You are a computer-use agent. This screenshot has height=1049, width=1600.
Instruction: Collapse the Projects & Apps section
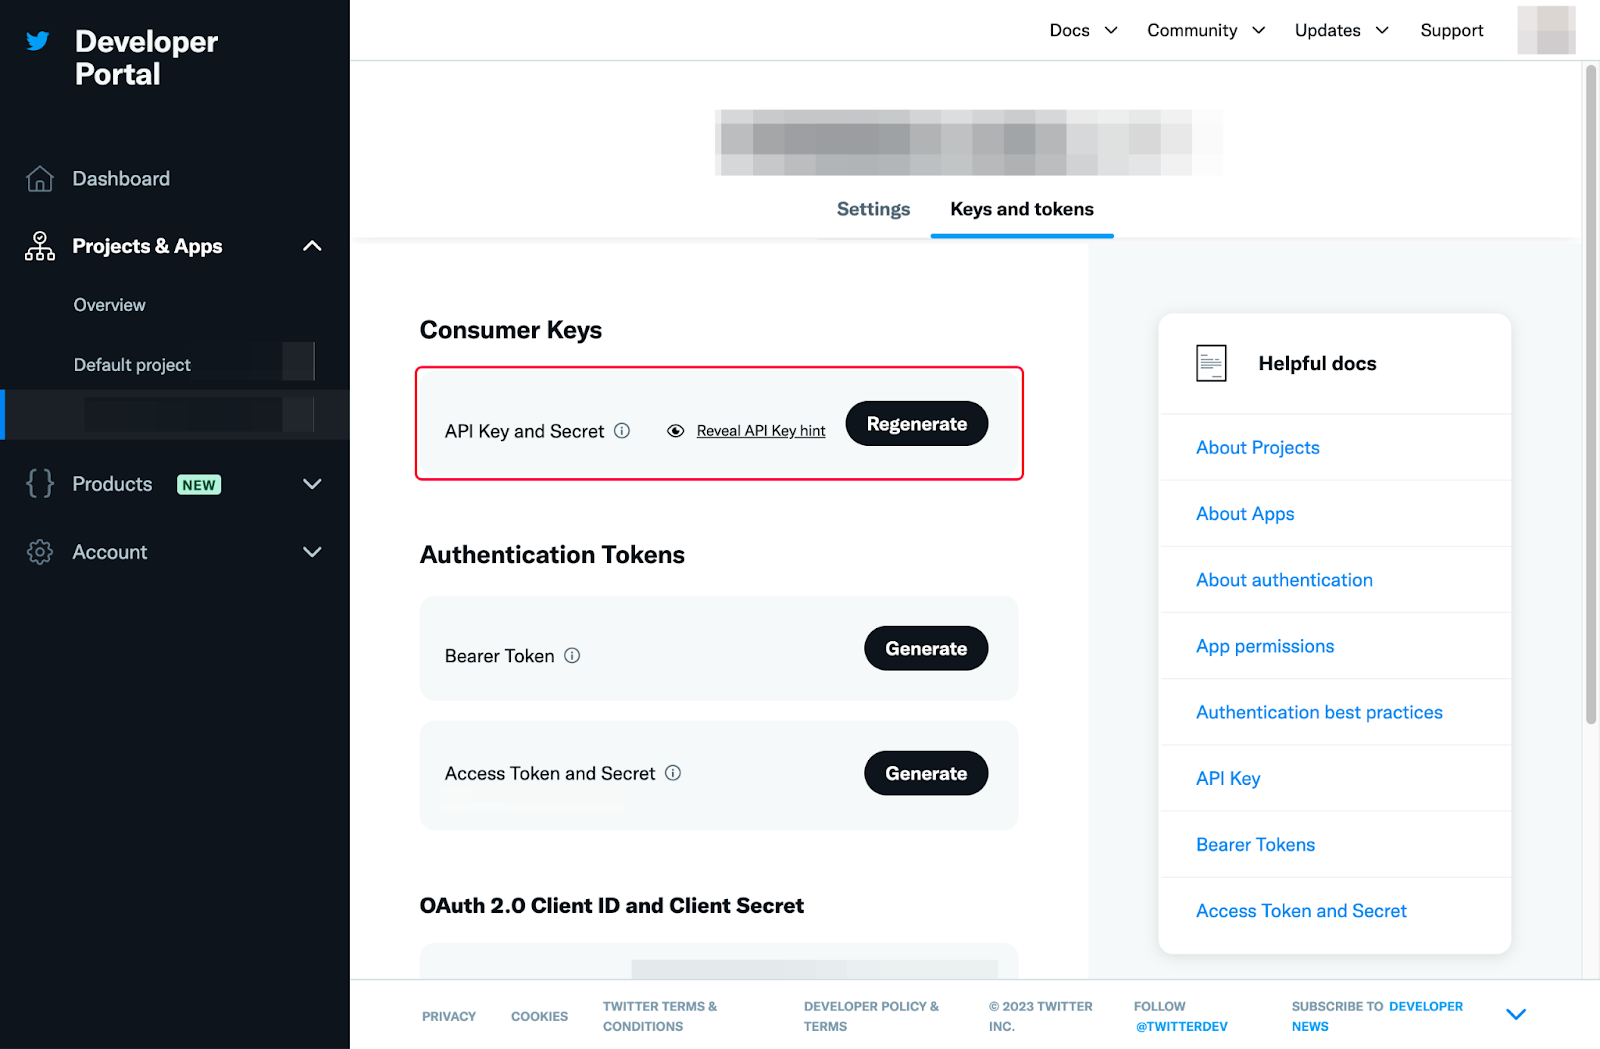point(312,246)
